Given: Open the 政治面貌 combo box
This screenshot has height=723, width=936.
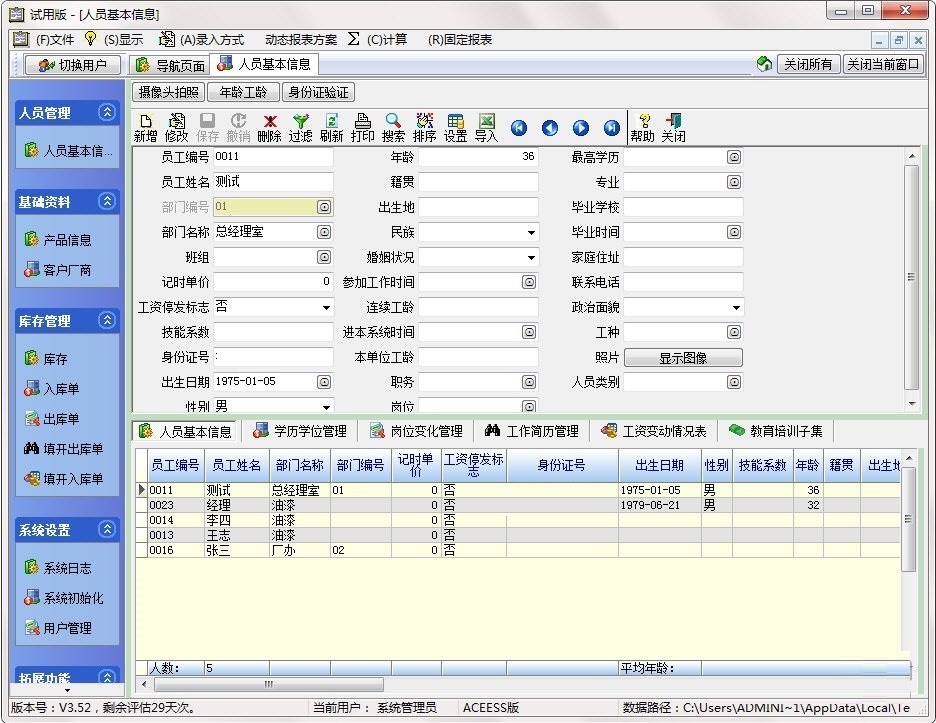Looking at the screenshot, I should click(x=736, y=308).
